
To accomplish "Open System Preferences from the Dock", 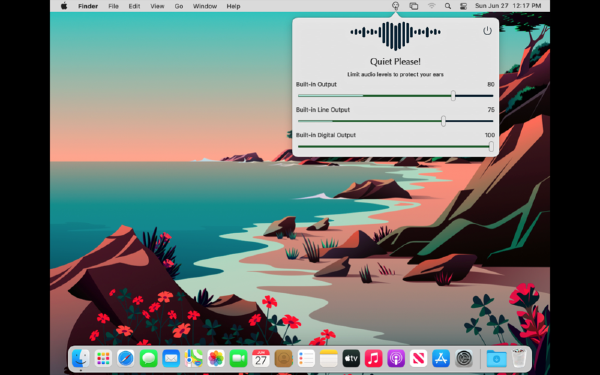I will pos(464,359).
